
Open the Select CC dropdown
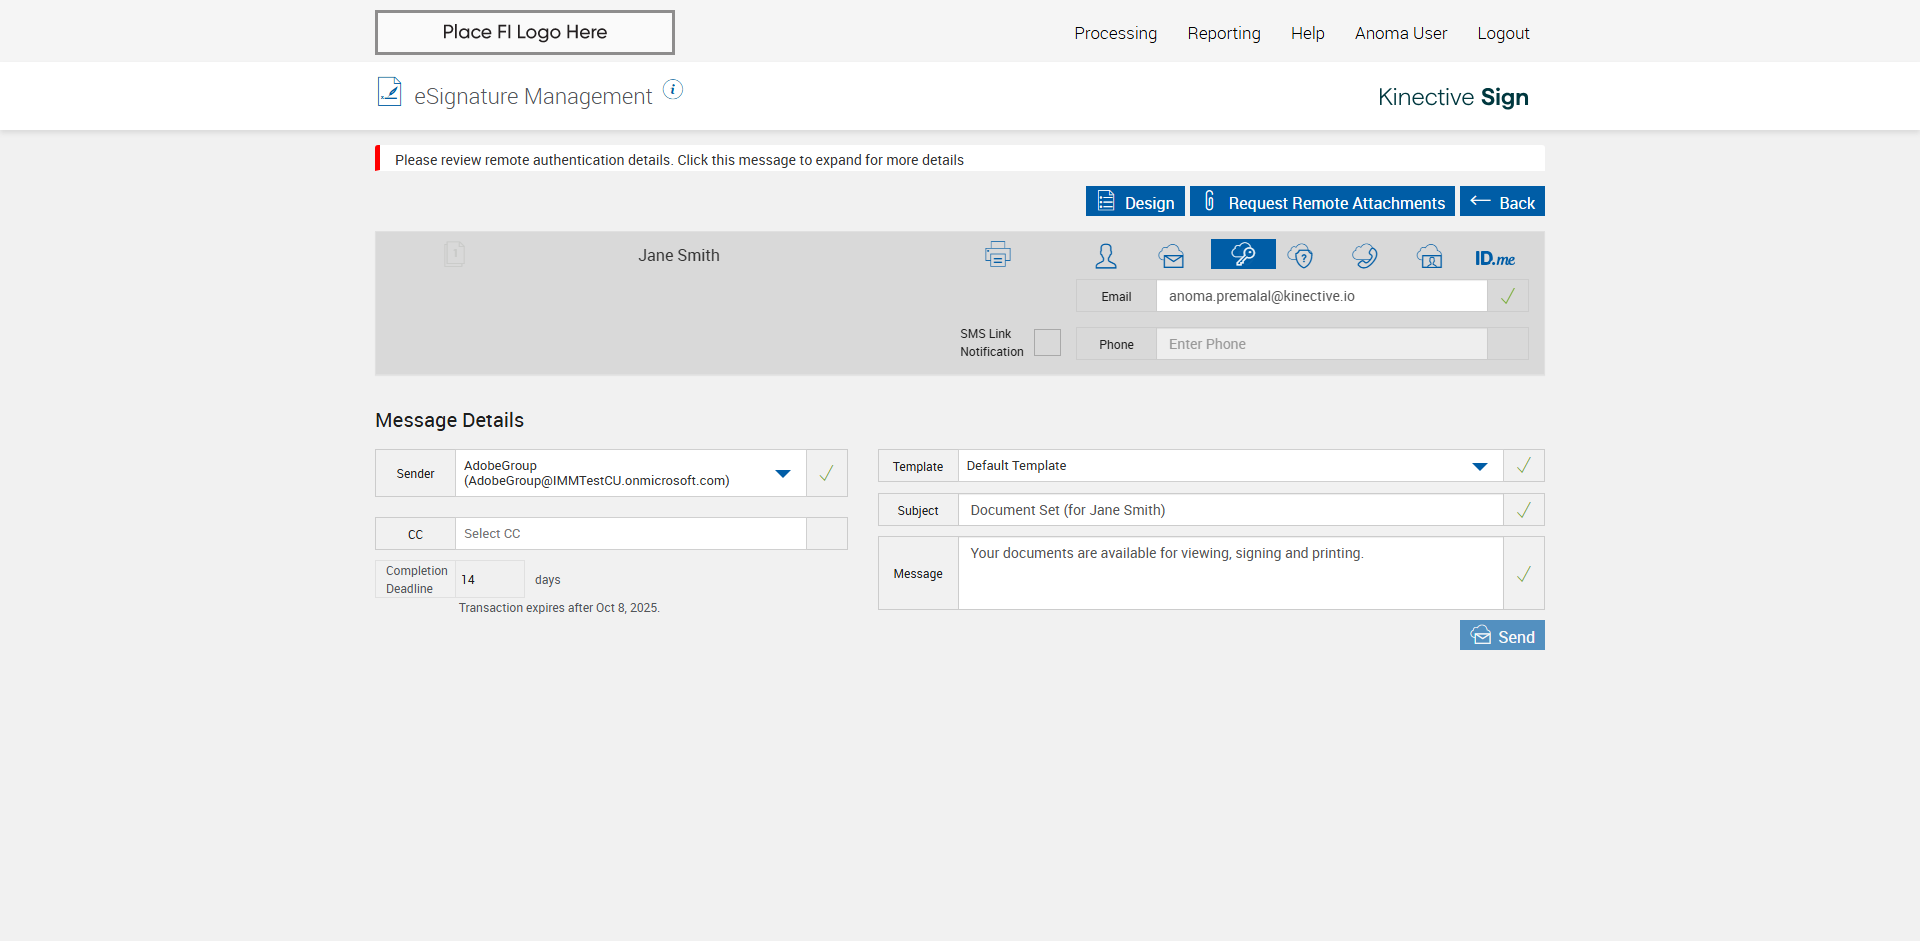pyautogui.click(x=631, y=534)
